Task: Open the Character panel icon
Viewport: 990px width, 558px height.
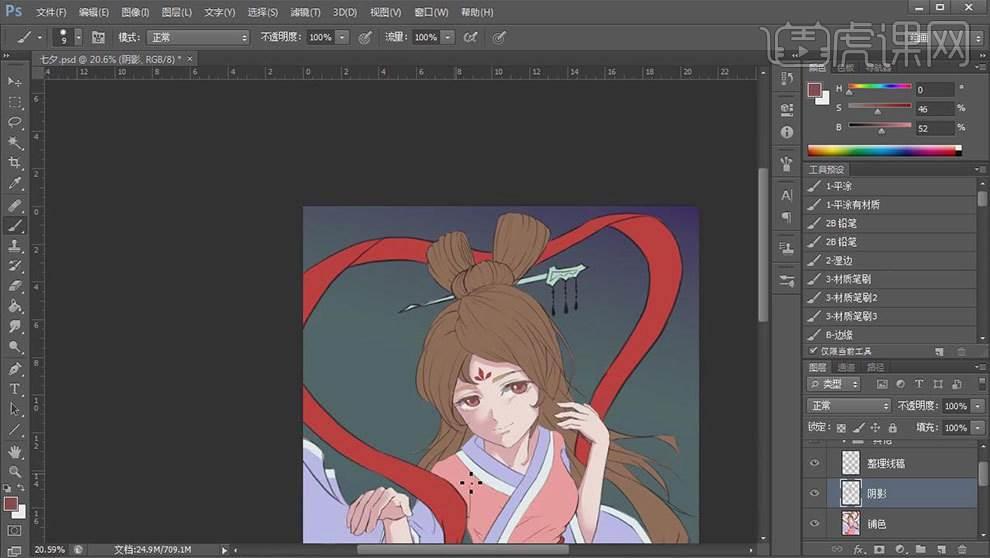Action: click(x=787, y=195)
